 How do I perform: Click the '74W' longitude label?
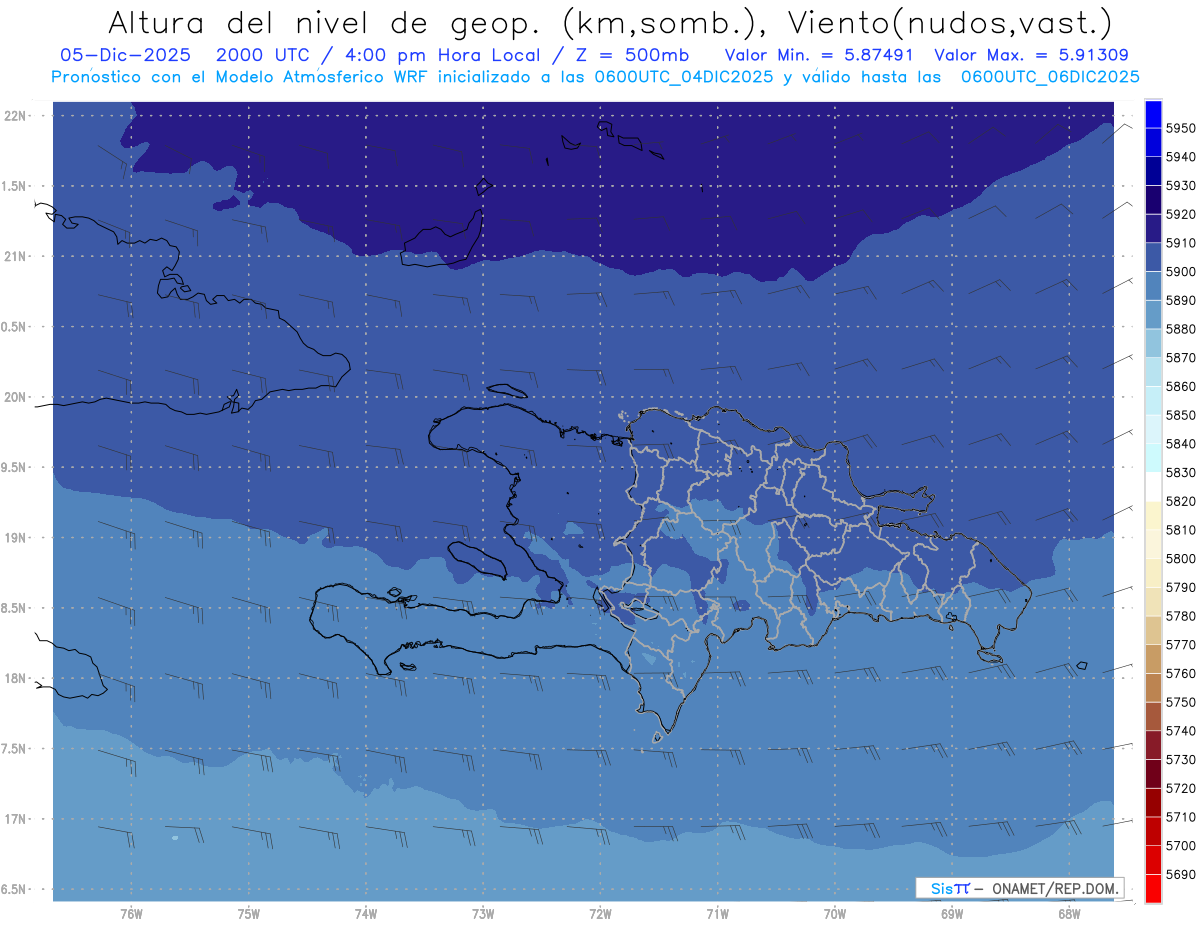[366, 913]
